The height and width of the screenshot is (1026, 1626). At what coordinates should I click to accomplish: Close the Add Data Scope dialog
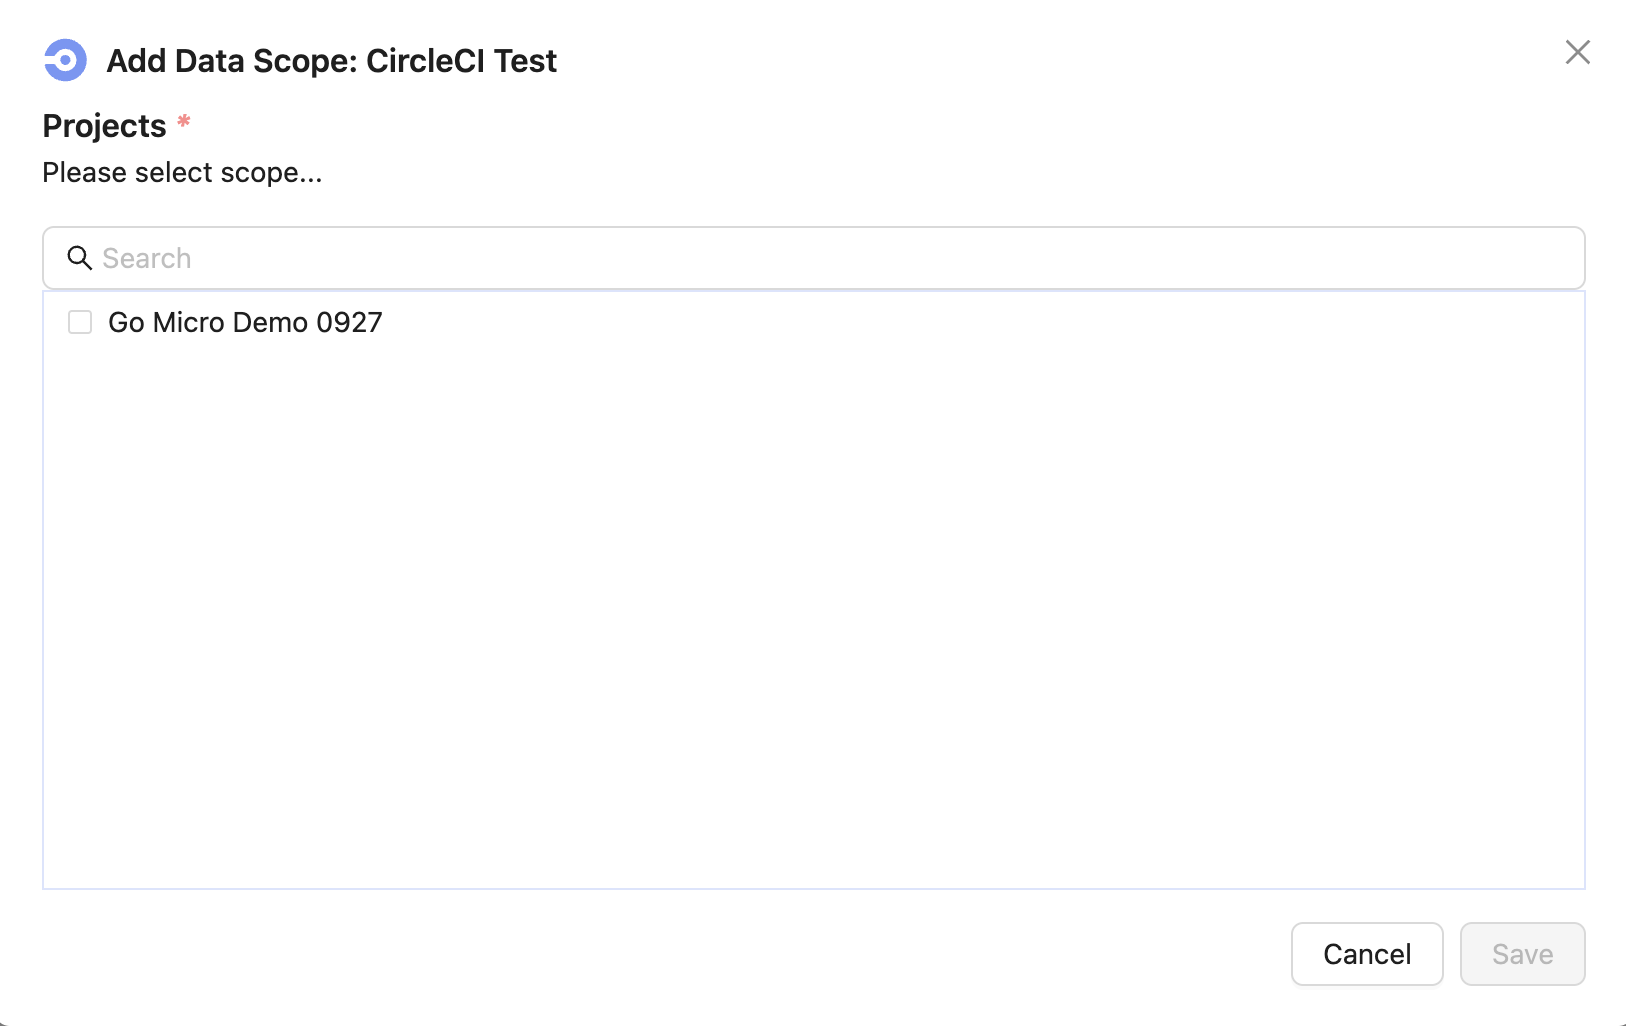(1577, 52)
